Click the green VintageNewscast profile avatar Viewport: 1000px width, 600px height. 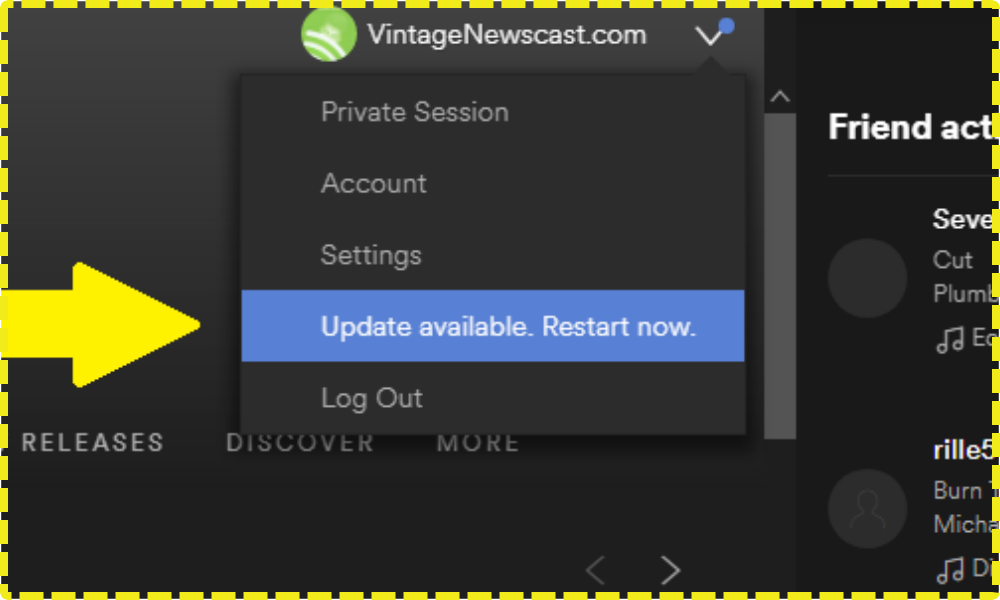[328, 34]
